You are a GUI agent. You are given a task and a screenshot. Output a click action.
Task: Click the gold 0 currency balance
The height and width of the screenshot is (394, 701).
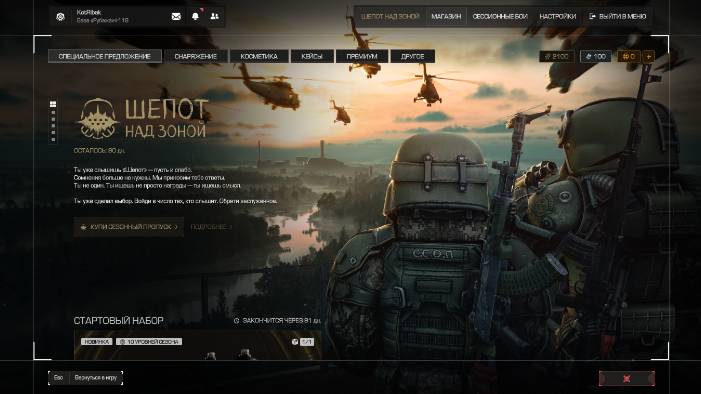(x=629, y=56)
